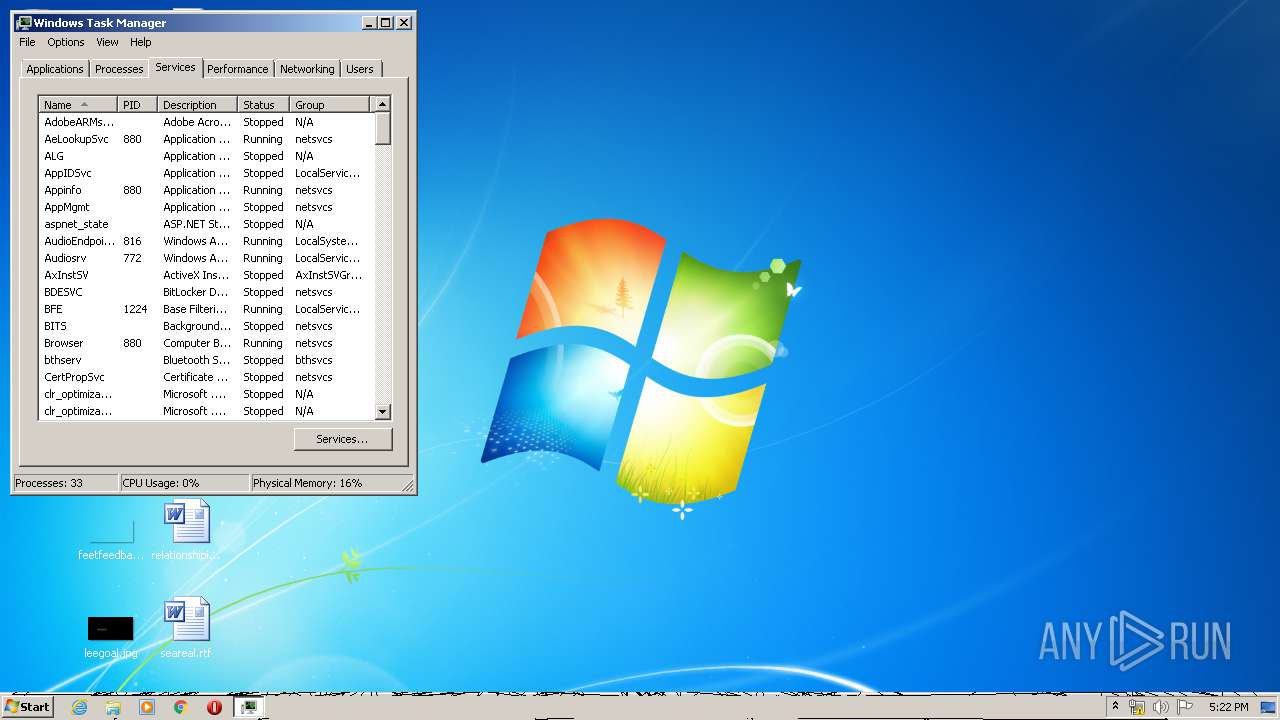
Task: Click the Task Manager resize grip corner
Action: pos(408,486)
